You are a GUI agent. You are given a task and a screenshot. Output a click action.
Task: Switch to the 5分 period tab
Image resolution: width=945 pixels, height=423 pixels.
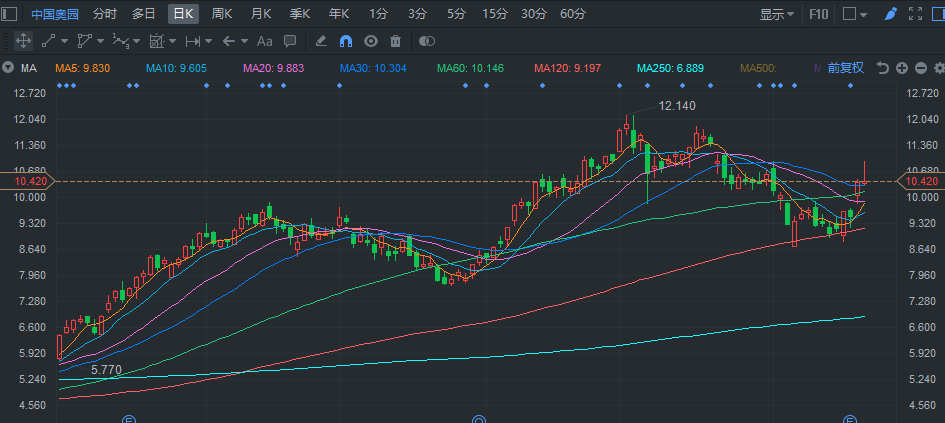click(x=456, y=14)
